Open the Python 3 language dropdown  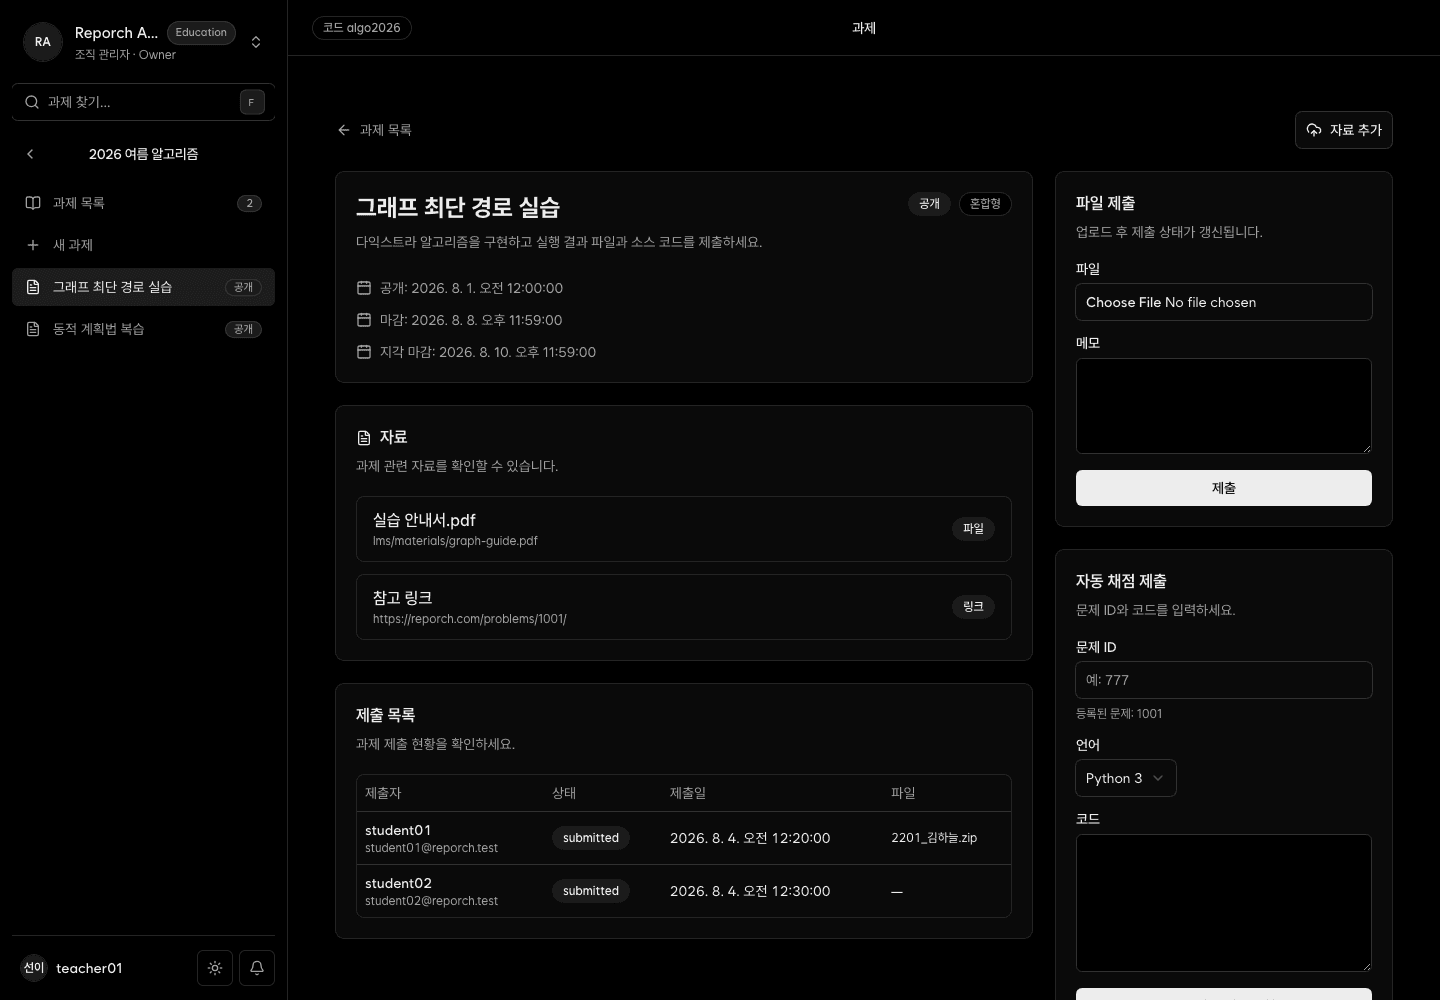[1126, 778]
